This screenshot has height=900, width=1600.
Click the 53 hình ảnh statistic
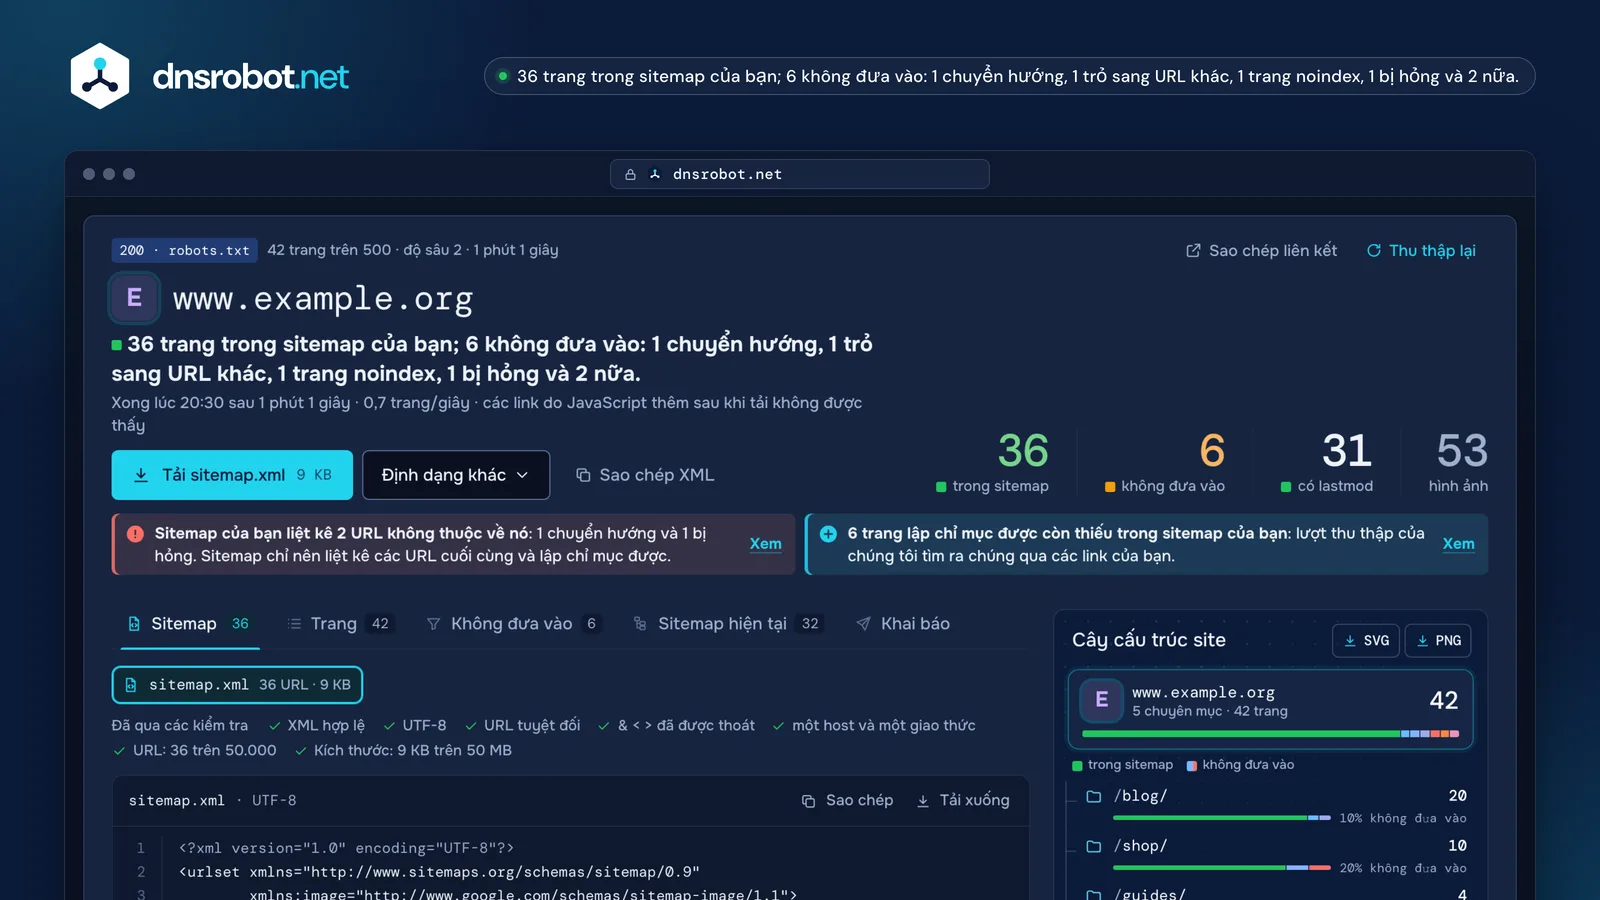pos(1458,462)
